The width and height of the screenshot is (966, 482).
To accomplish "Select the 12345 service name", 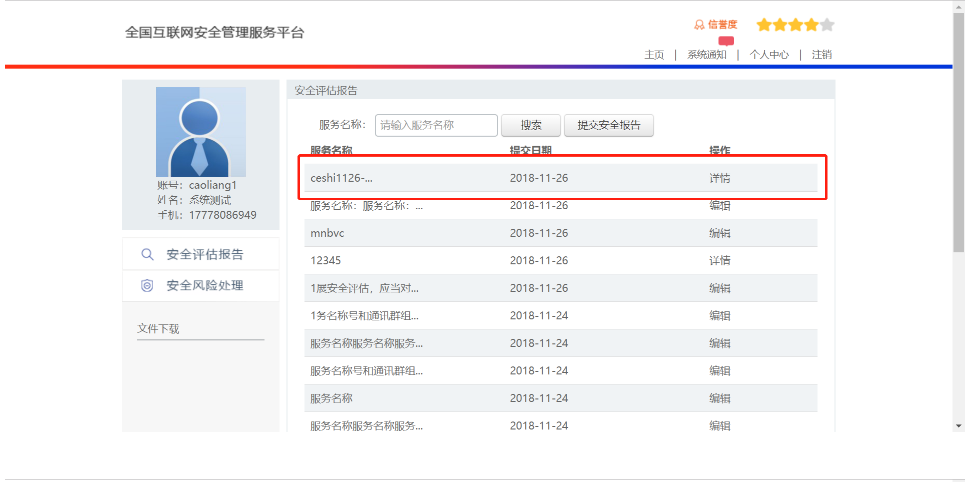I will (x=325, y=260).
